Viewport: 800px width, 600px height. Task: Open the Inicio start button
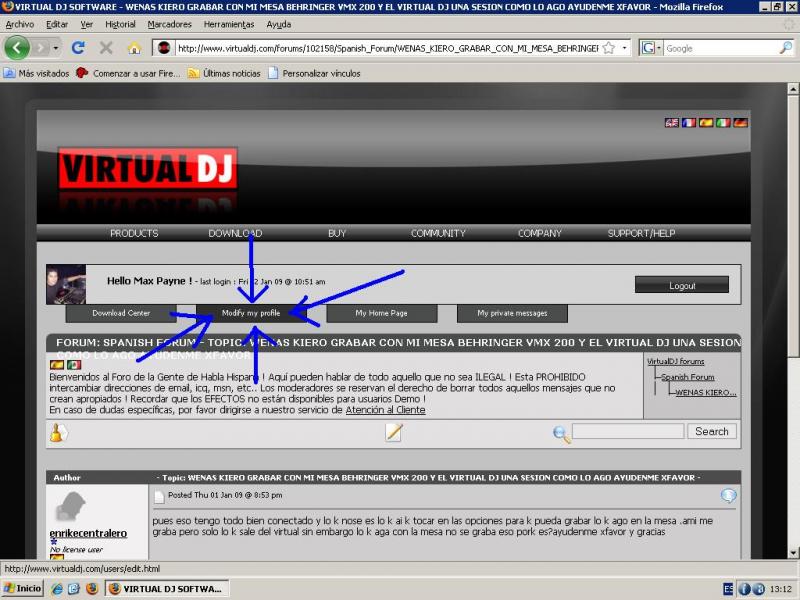(22, 589)
